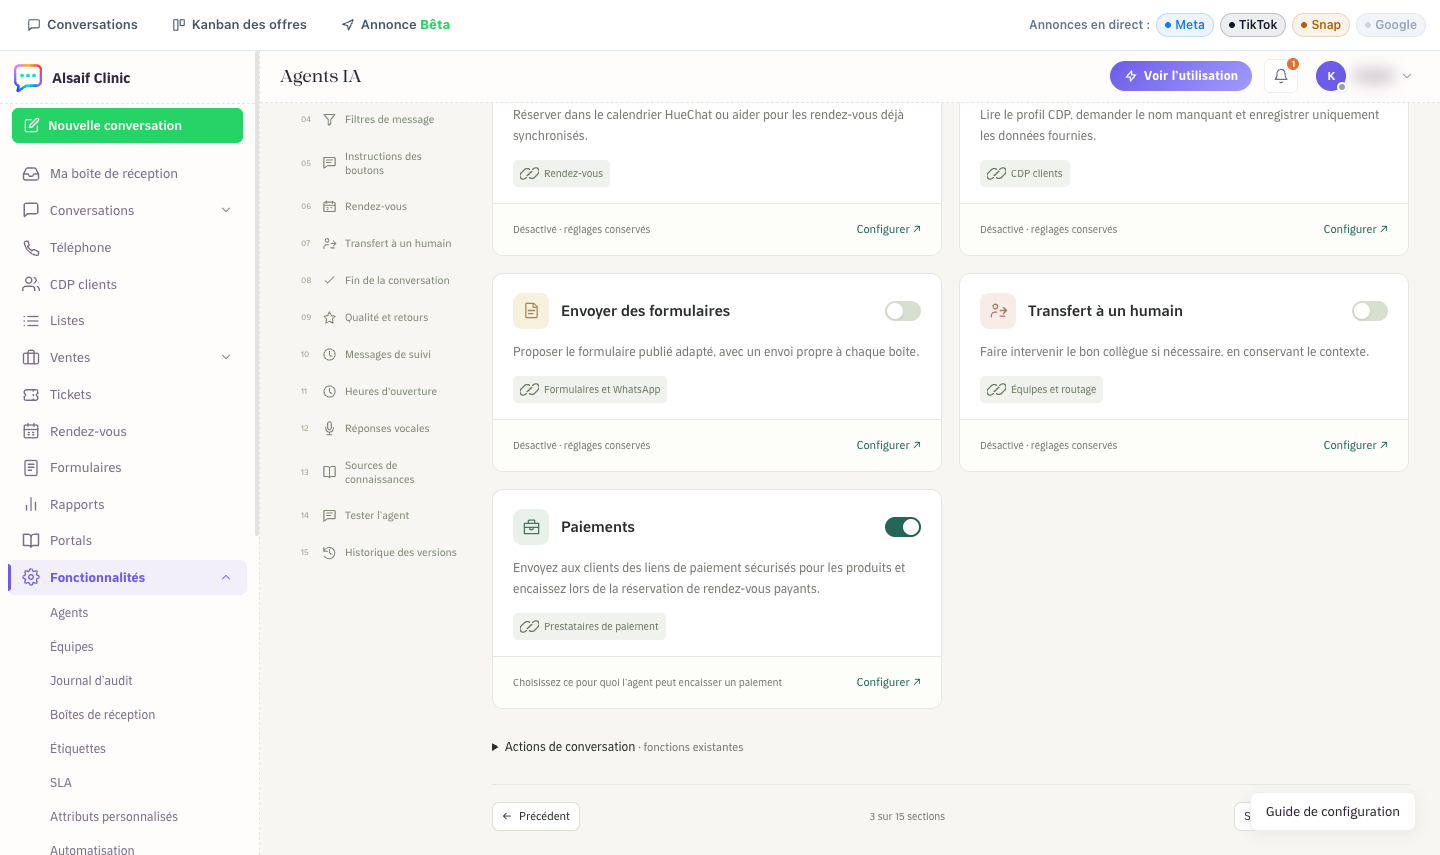
Task: Click Configurer on Transfert à un humain card
Action: coord(1356,446)
